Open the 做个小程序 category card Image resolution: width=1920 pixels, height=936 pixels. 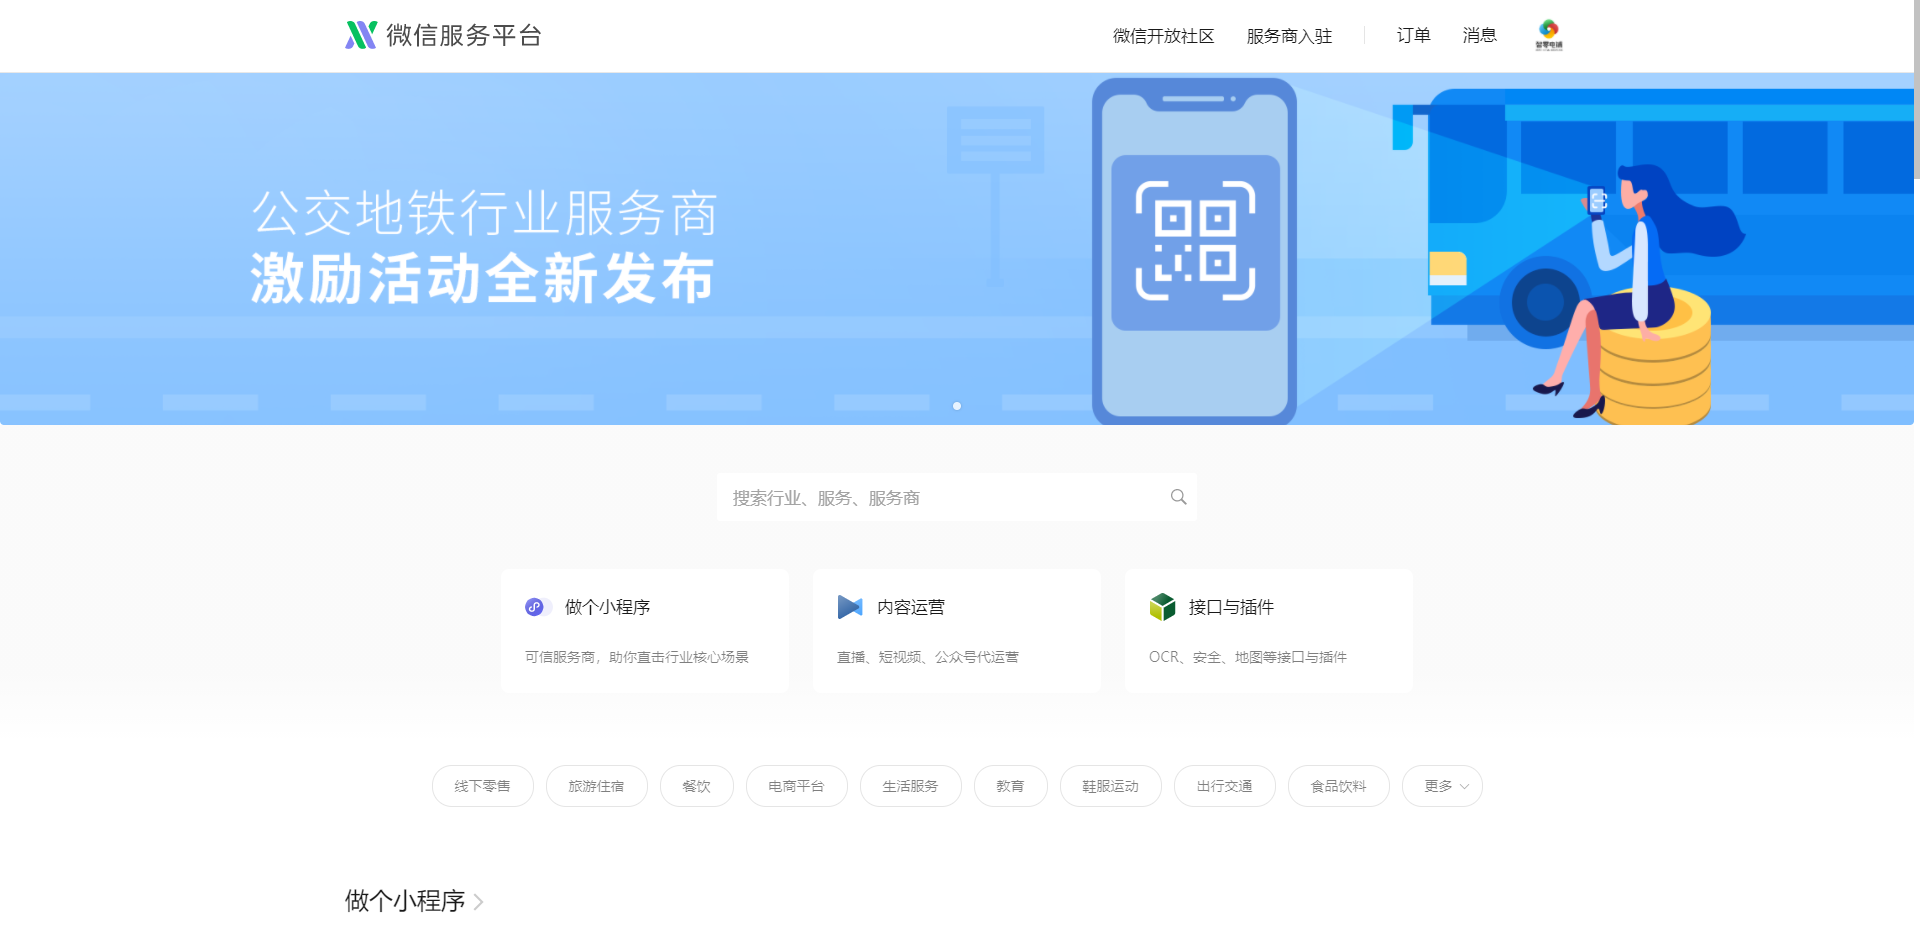click(645, 631)
